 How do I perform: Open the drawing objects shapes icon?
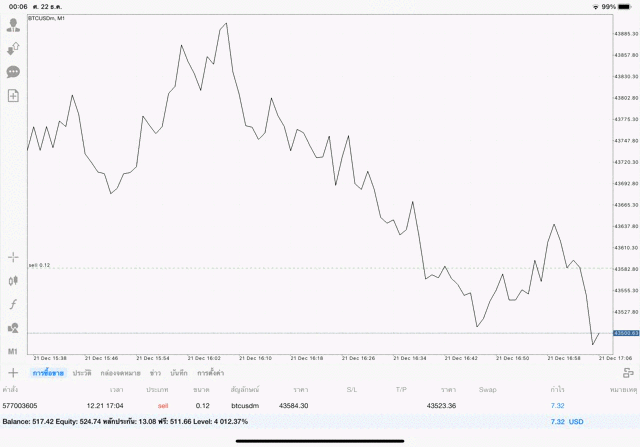tap(13, 328)
